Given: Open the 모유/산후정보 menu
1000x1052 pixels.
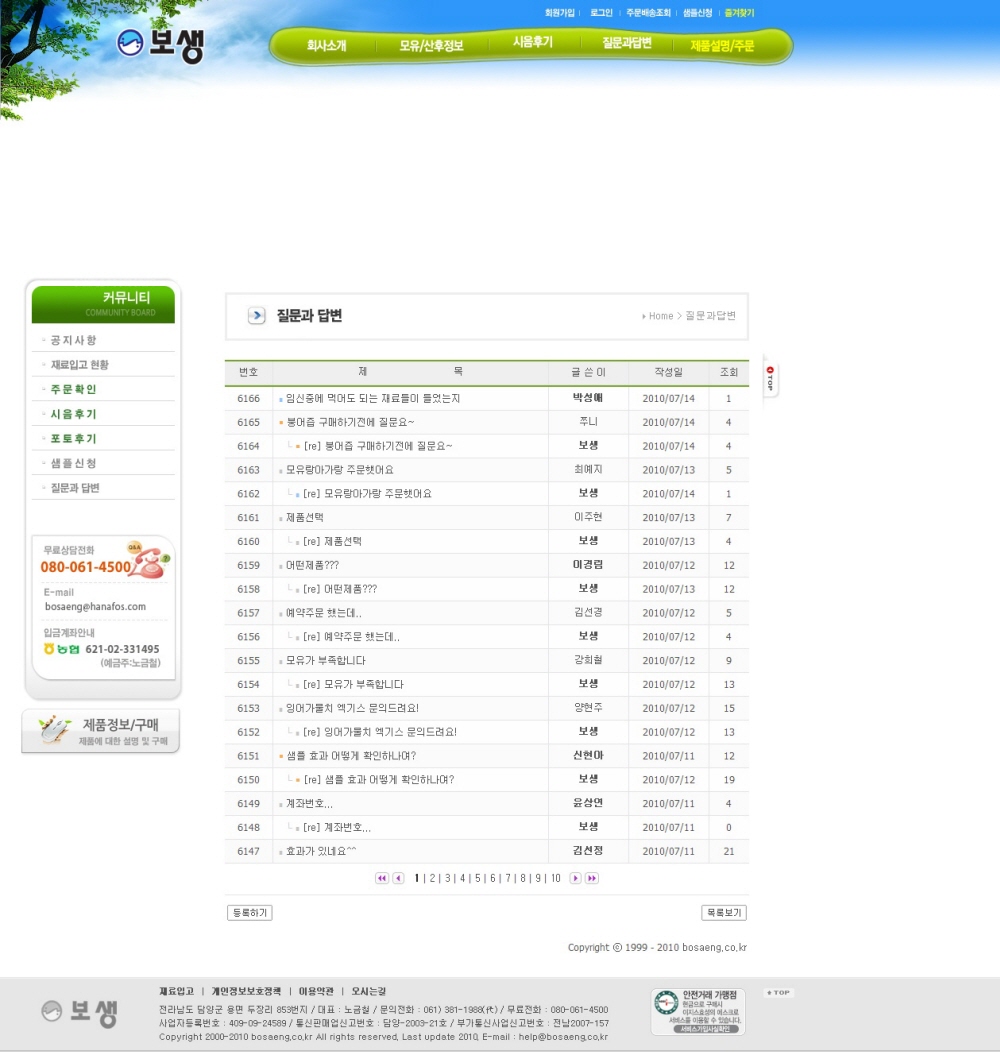Looking at the screenshot, I should [x=431, y=46].
